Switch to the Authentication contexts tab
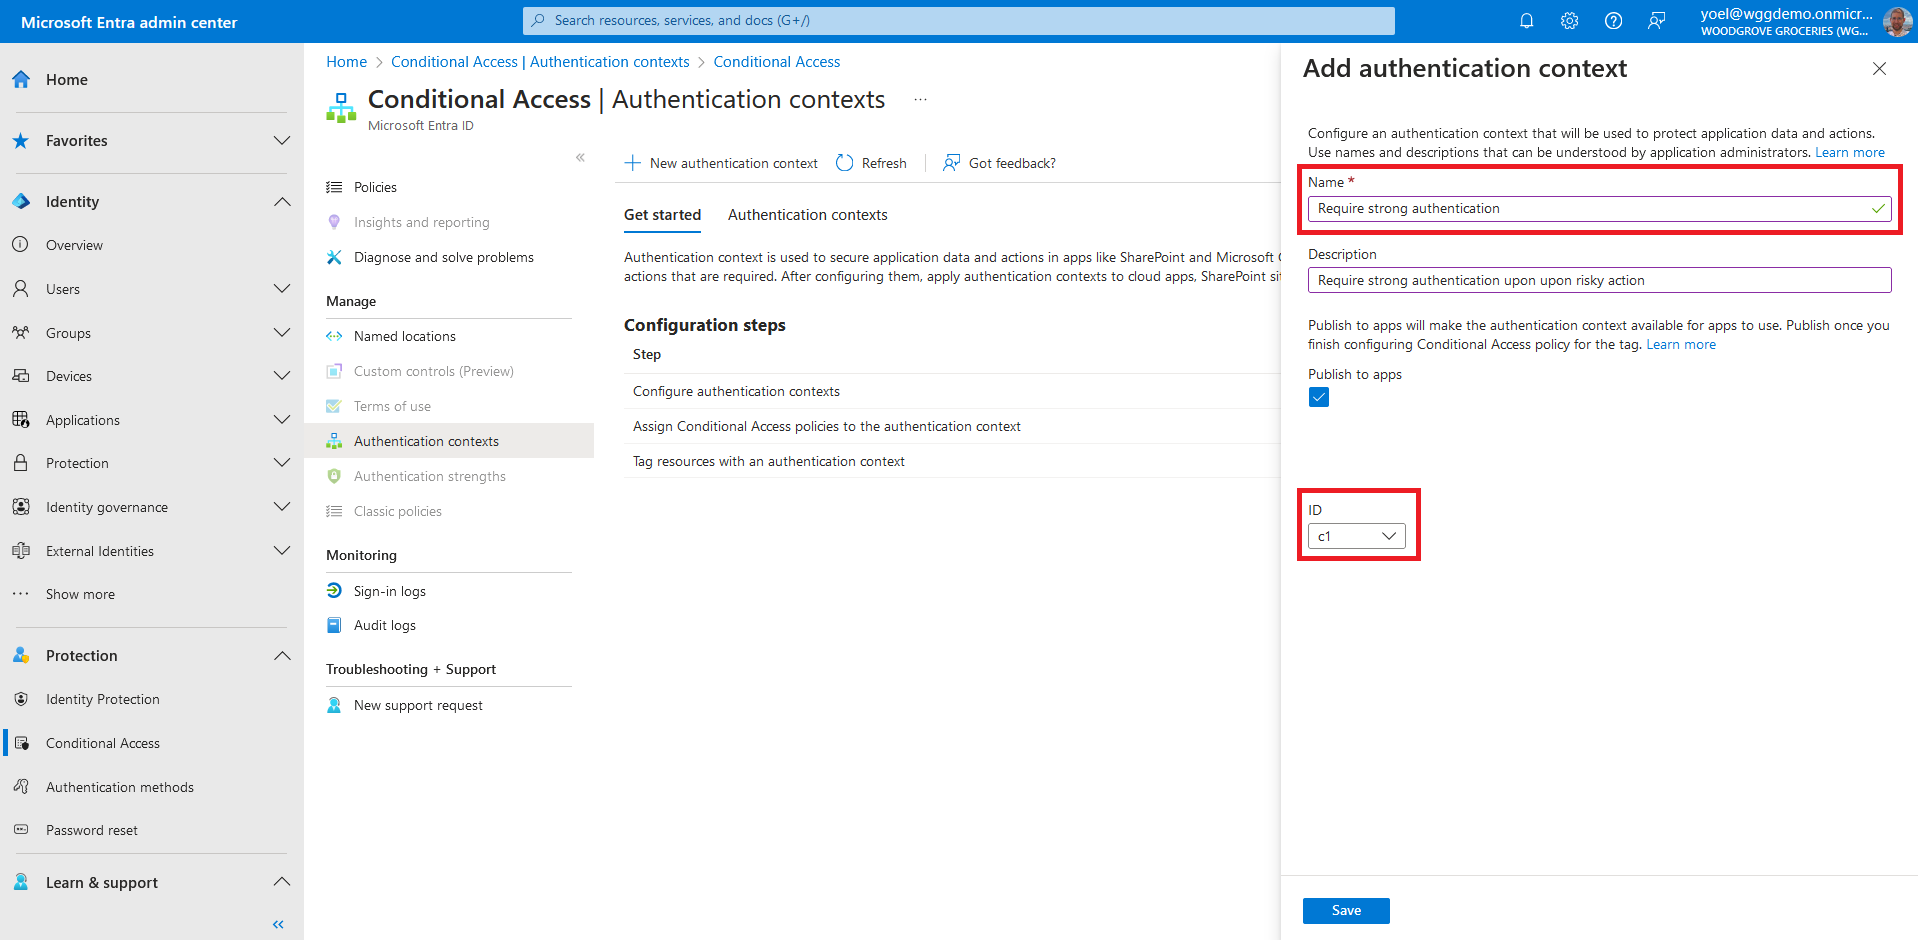Screen dimensions: 1918x940 807,215
